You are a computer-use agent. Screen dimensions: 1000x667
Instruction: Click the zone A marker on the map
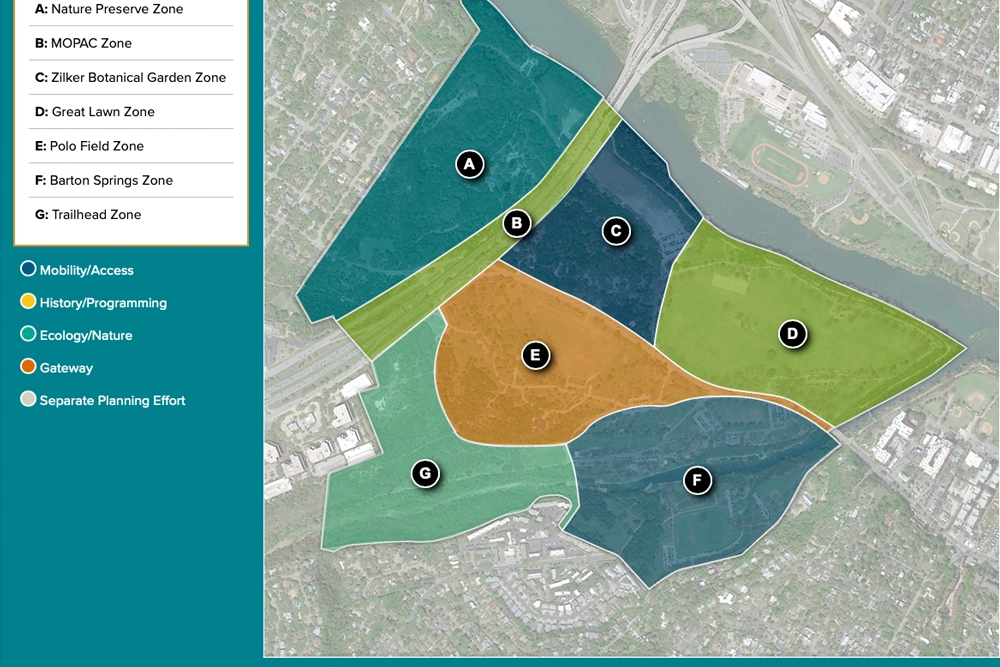pos(469,165)
